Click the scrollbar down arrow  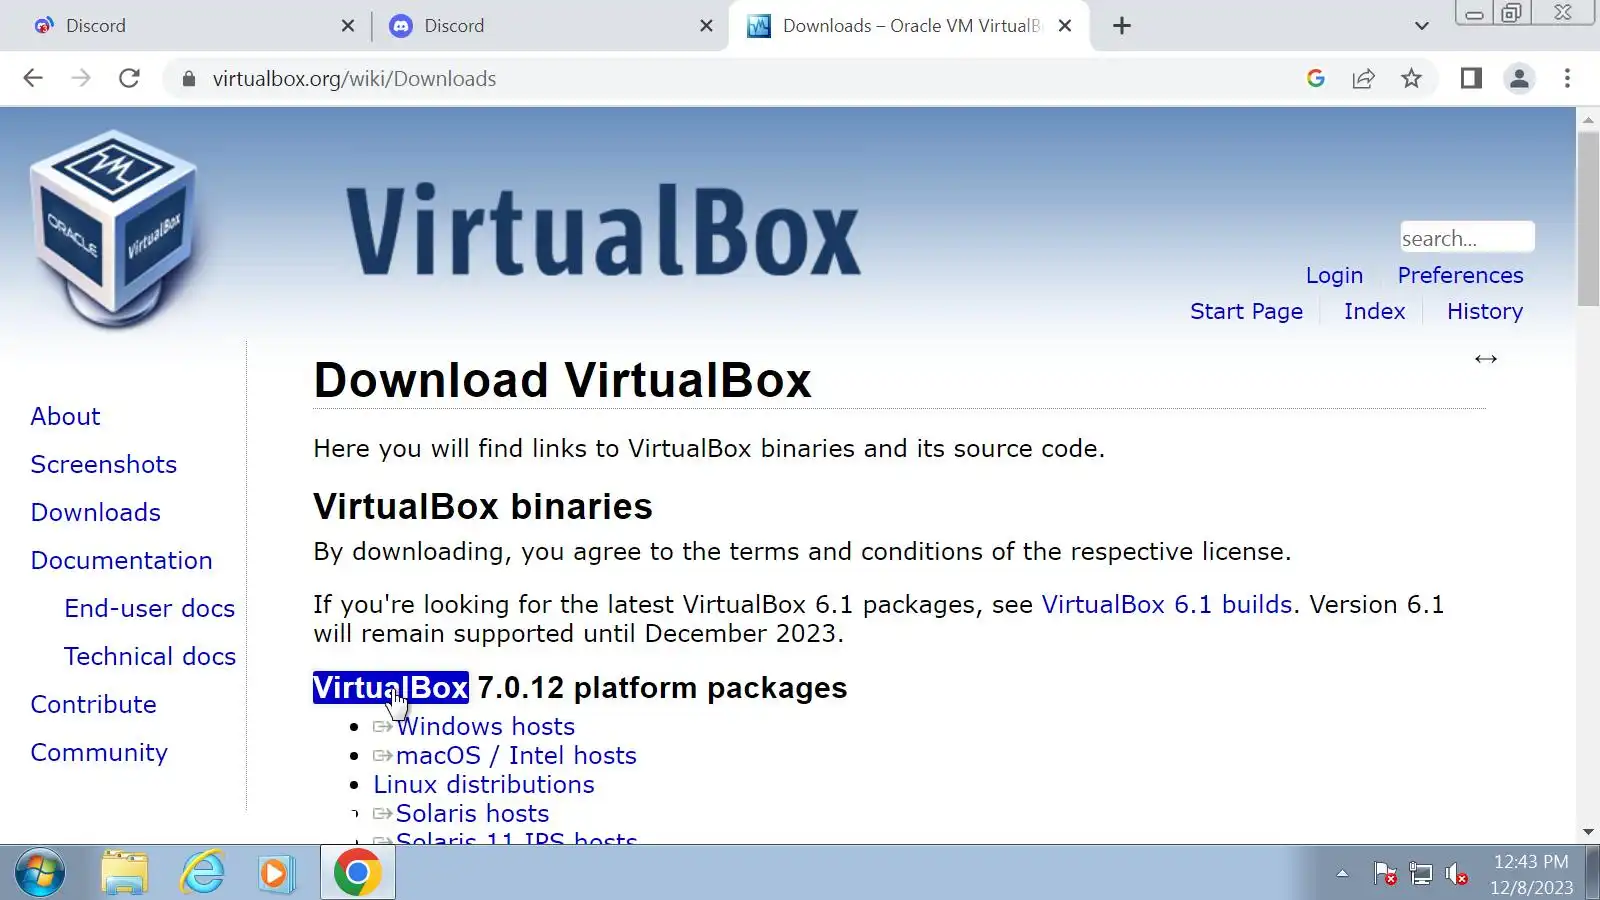click(x=1588, y=832)
